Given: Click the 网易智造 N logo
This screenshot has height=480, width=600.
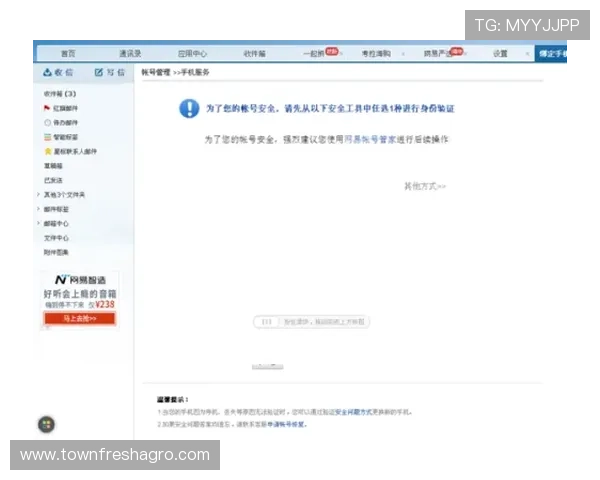Looking at the screenshot, I should 61,279.
